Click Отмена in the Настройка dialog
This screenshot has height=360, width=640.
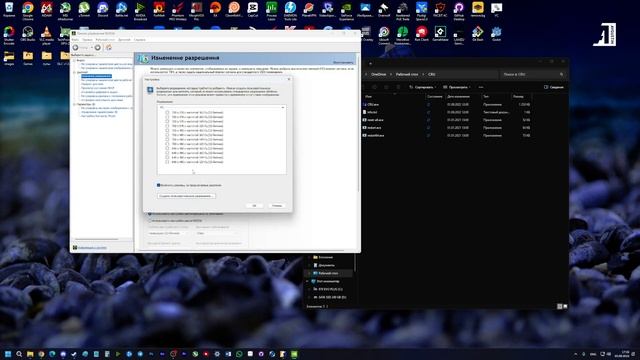(277, 205)
